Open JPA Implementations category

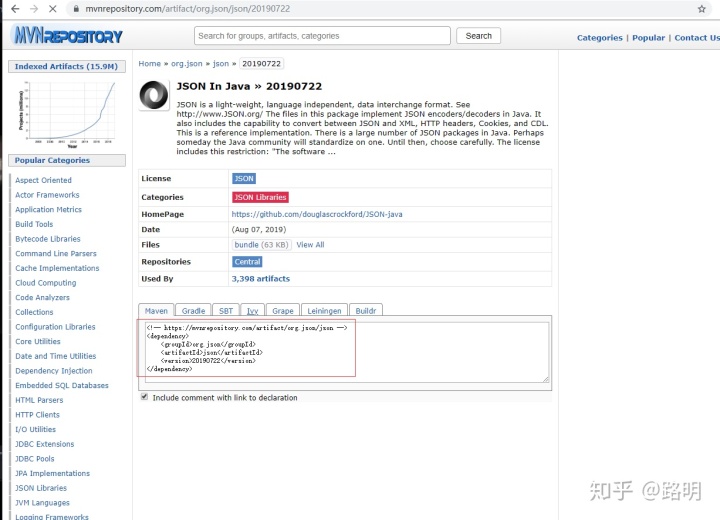(x=52, y=474)
